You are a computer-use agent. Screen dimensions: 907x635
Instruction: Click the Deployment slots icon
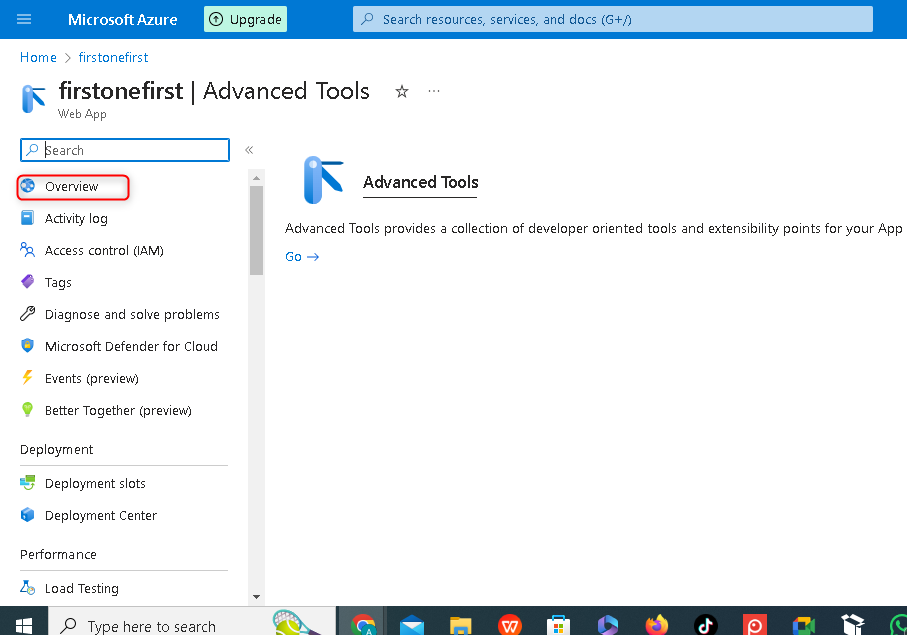click(27, 482)
